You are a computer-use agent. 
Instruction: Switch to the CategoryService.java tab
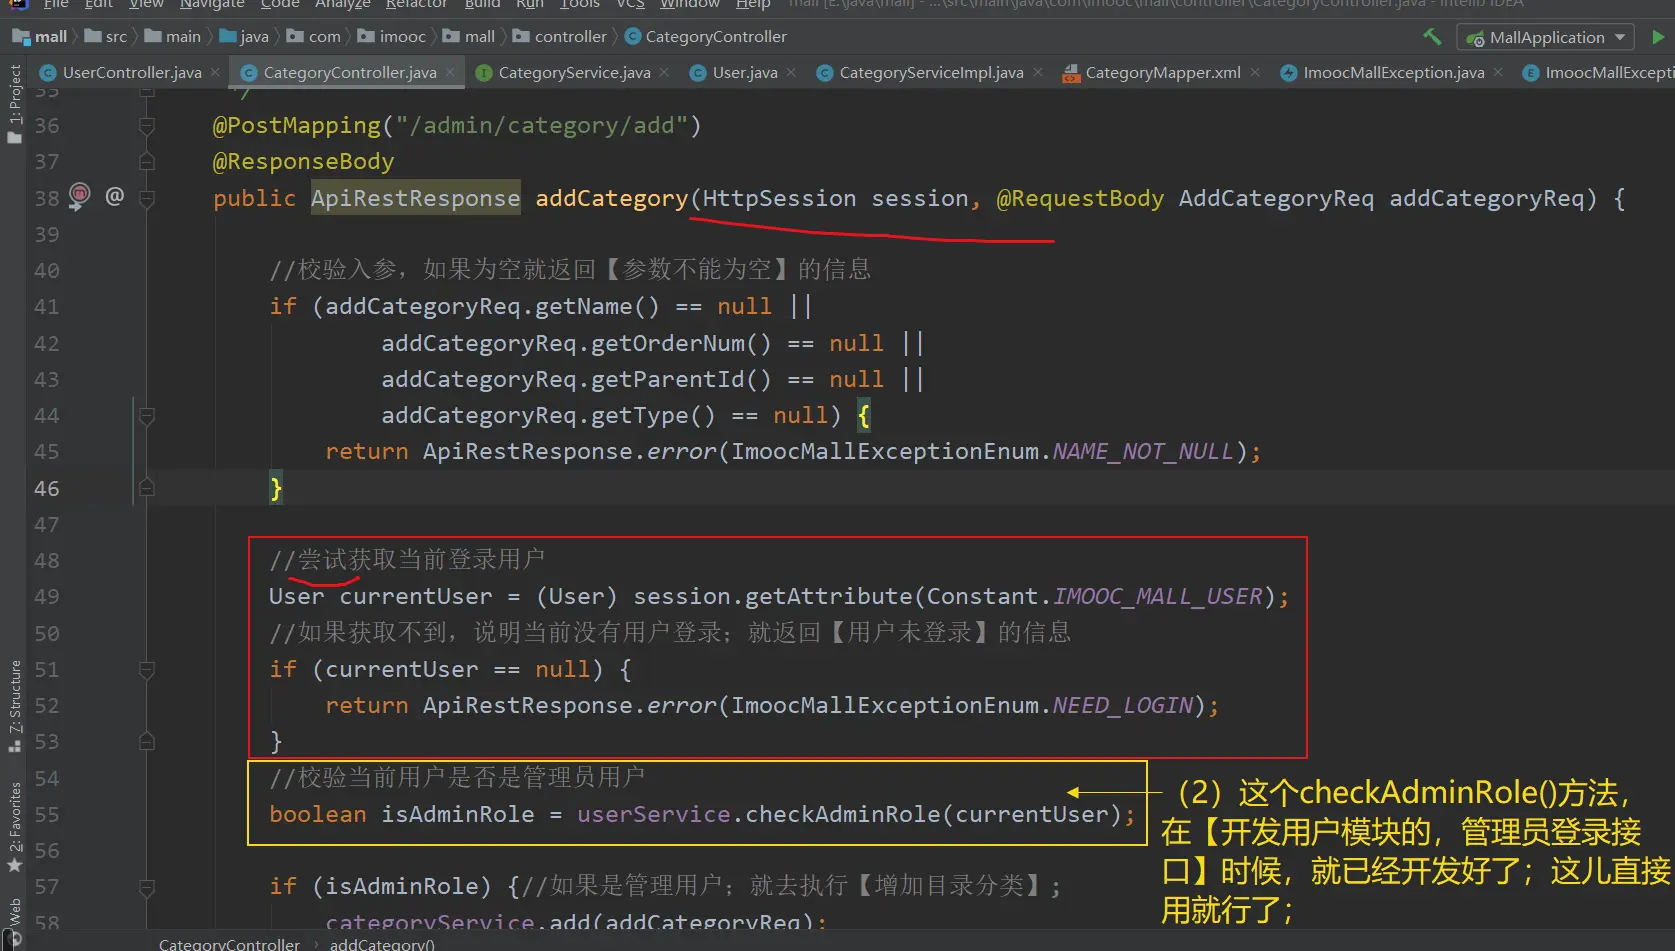click(x=573, y=72)
